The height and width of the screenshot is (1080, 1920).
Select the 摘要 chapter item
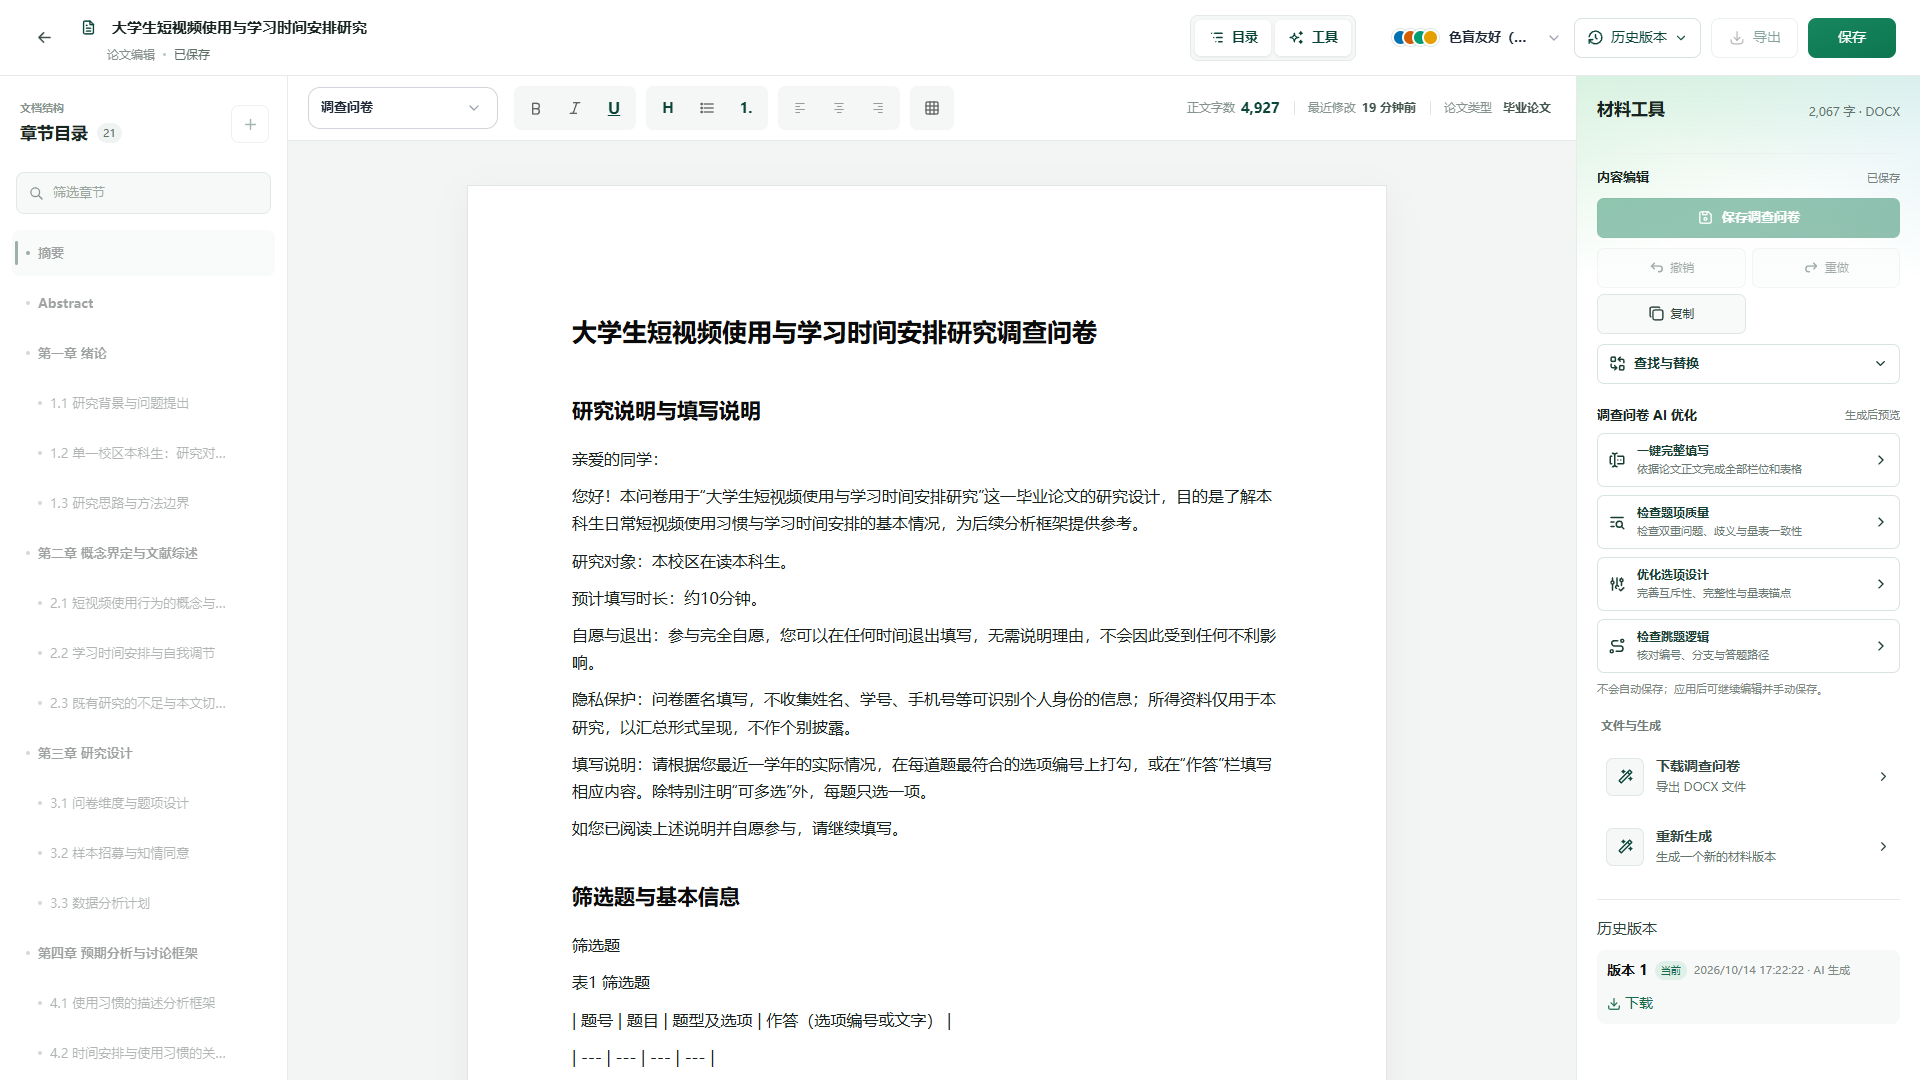(x=144, y=253)
